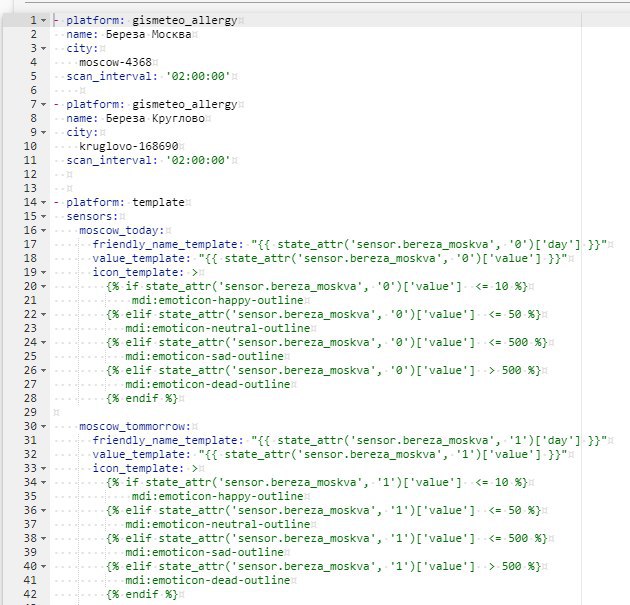Image resolution: width=630 pixels, height=605 pixels.
Task: Click '{% endif %}' on line 42
Action: coord(142,595)
